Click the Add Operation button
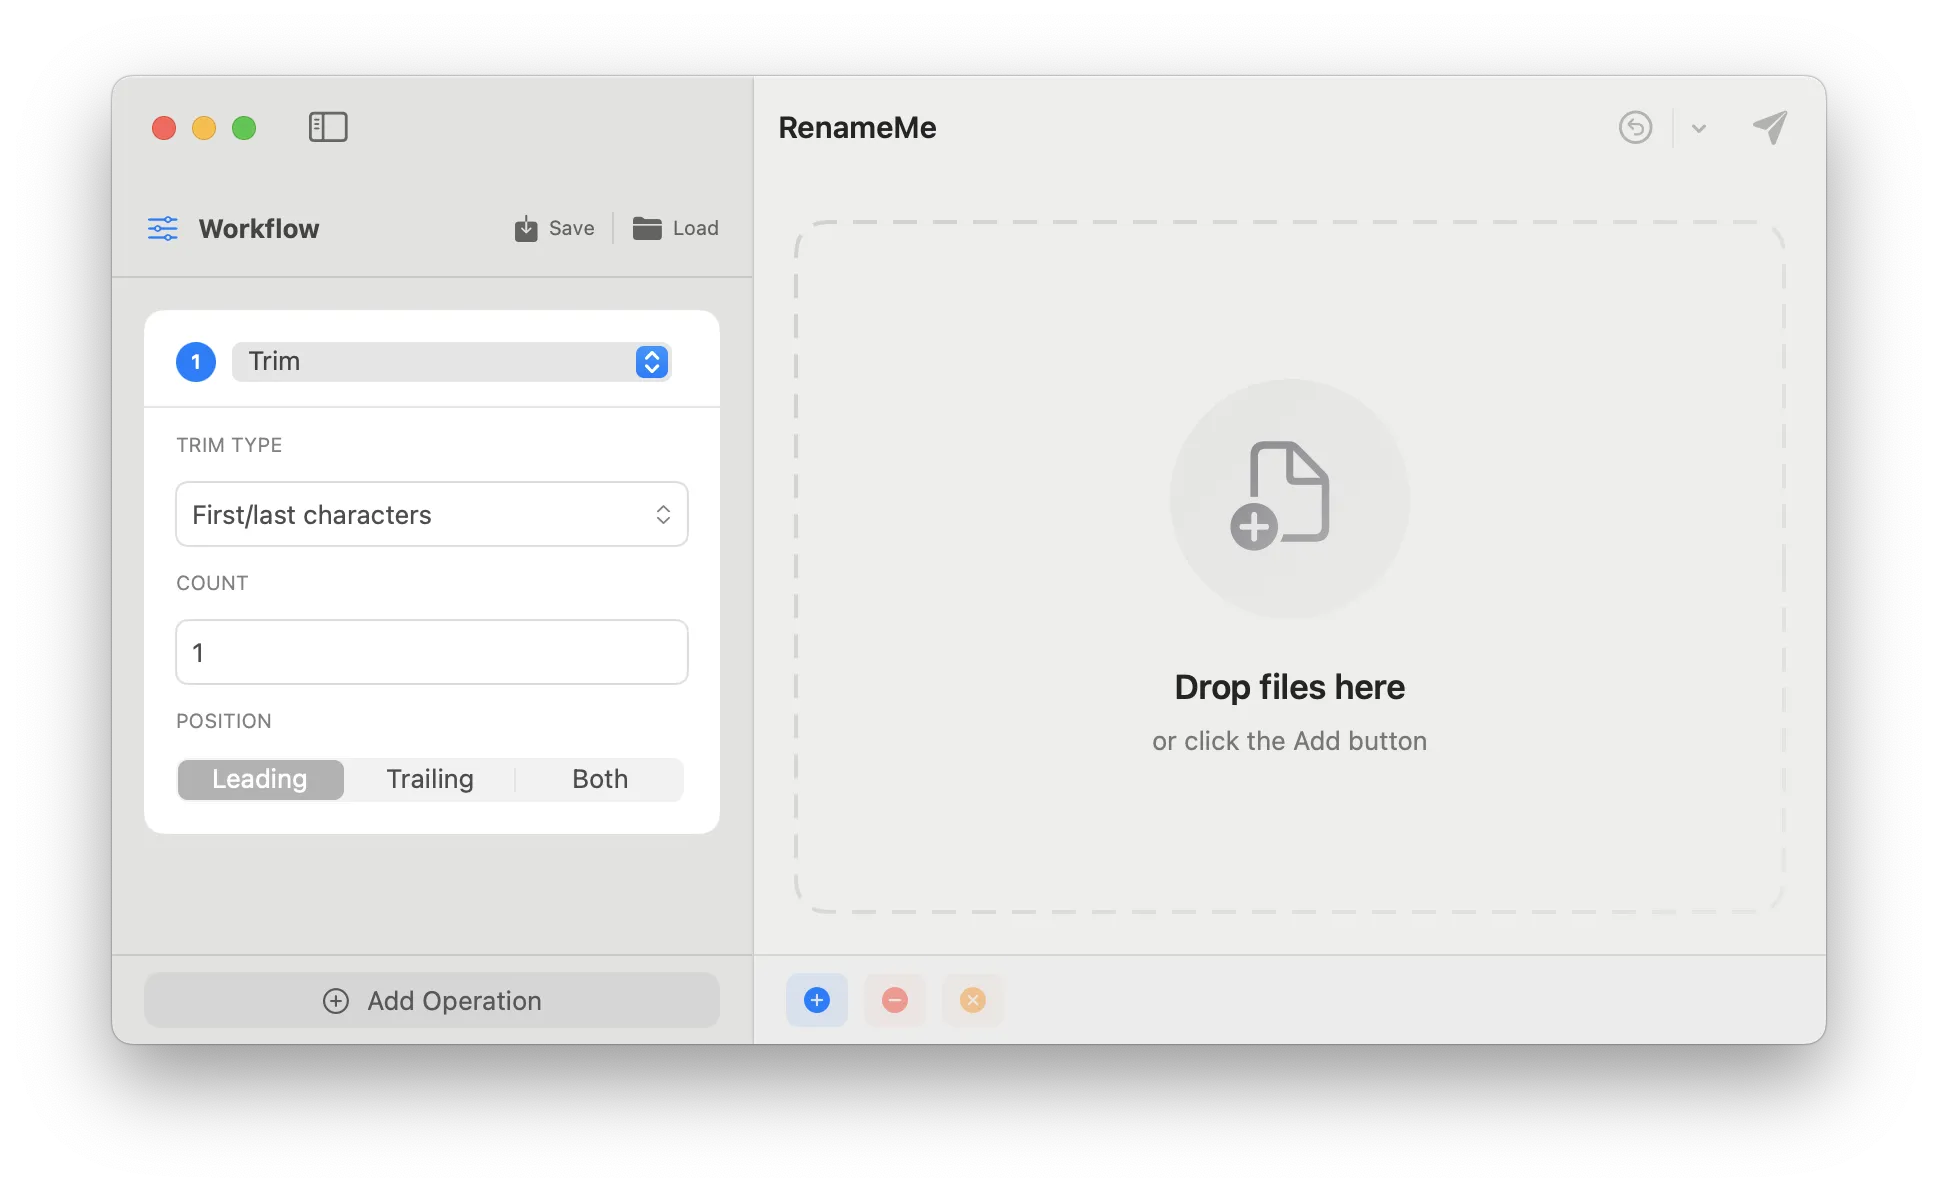Image resolution: width=1938 pixels, height=1192 pixels. (x=431, y=1000)
